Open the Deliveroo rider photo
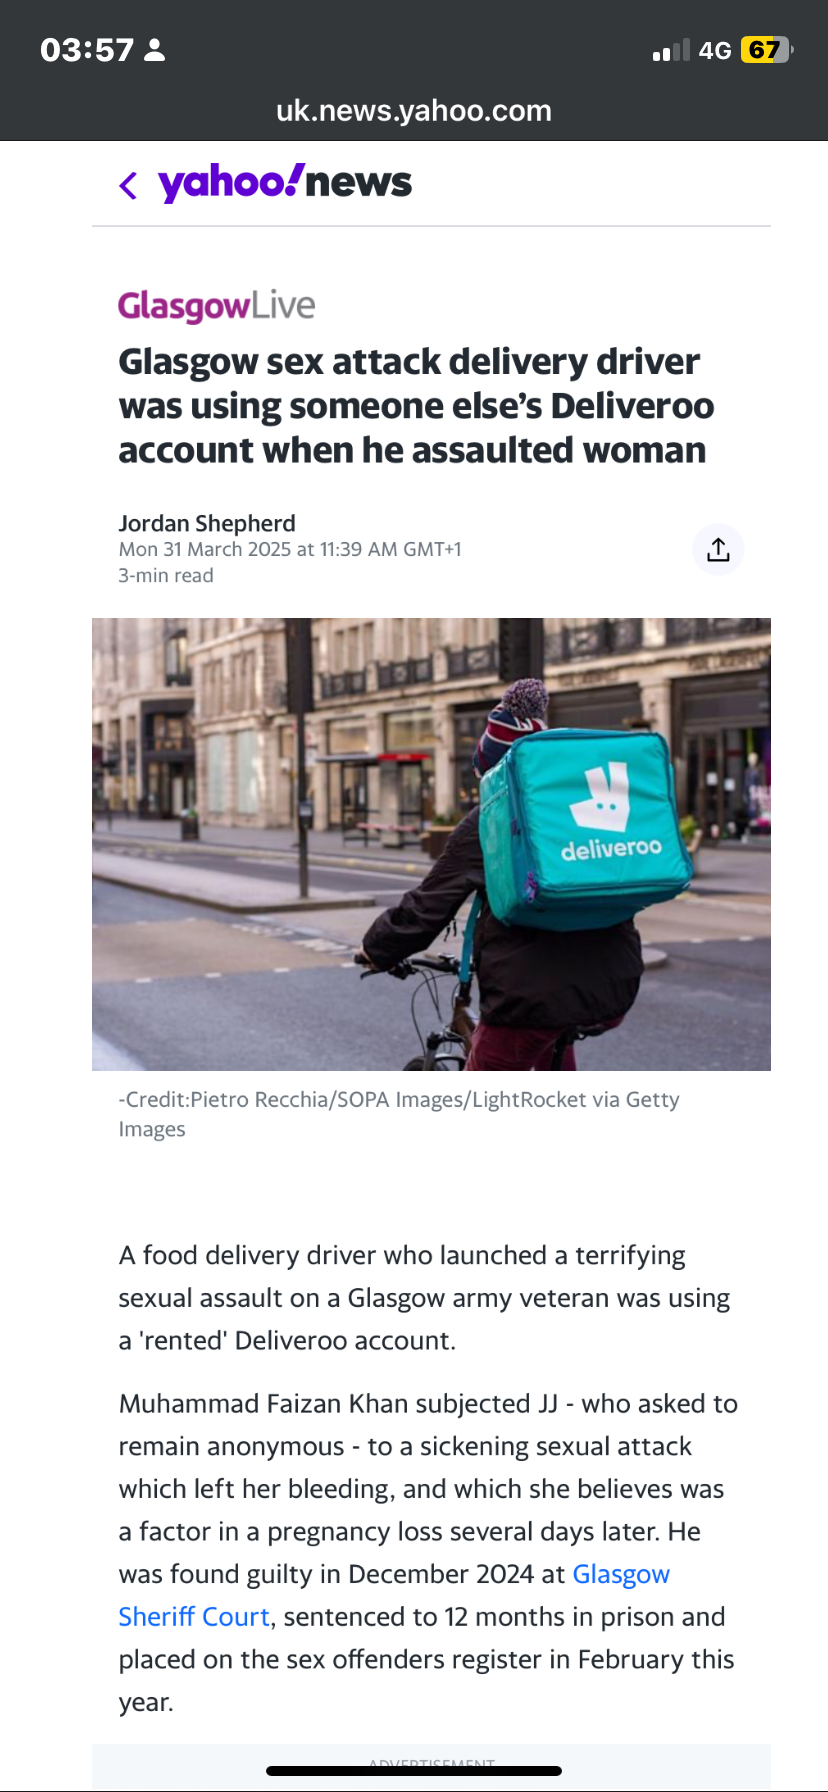The image size is (828, 1792). click(x=431, y=844)
